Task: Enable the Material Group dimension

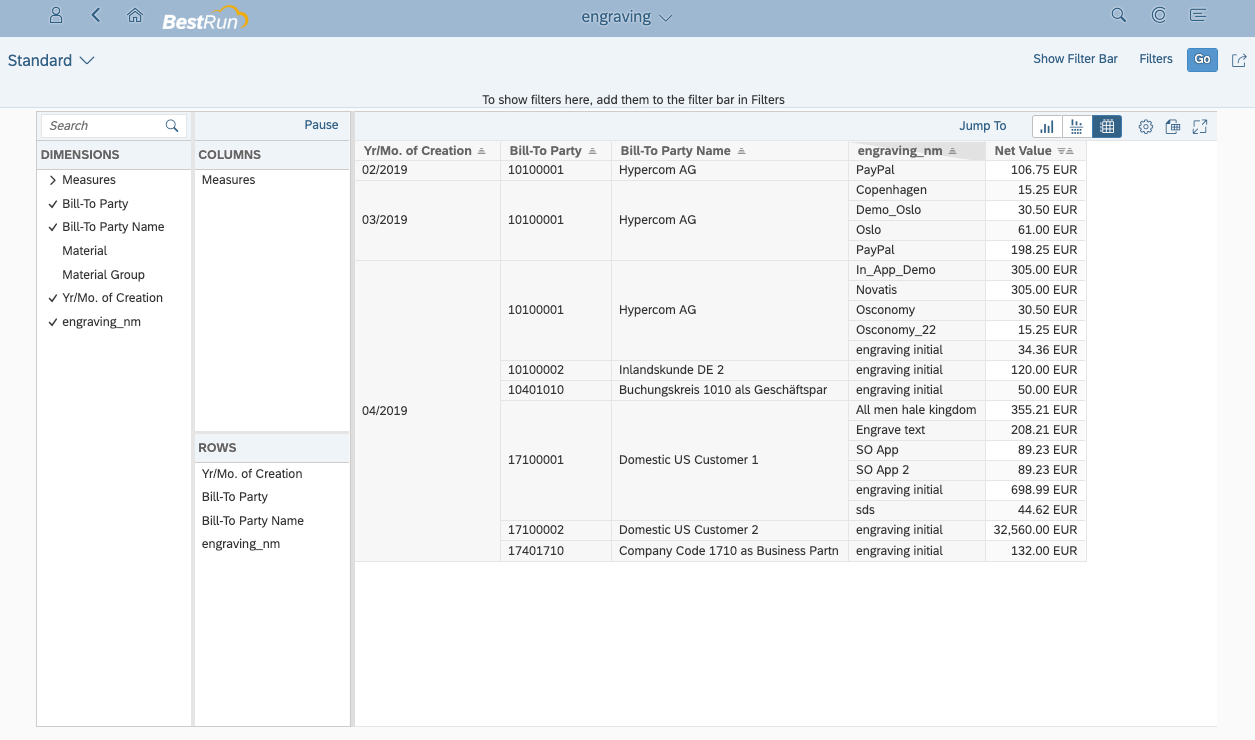Action: 103,274
